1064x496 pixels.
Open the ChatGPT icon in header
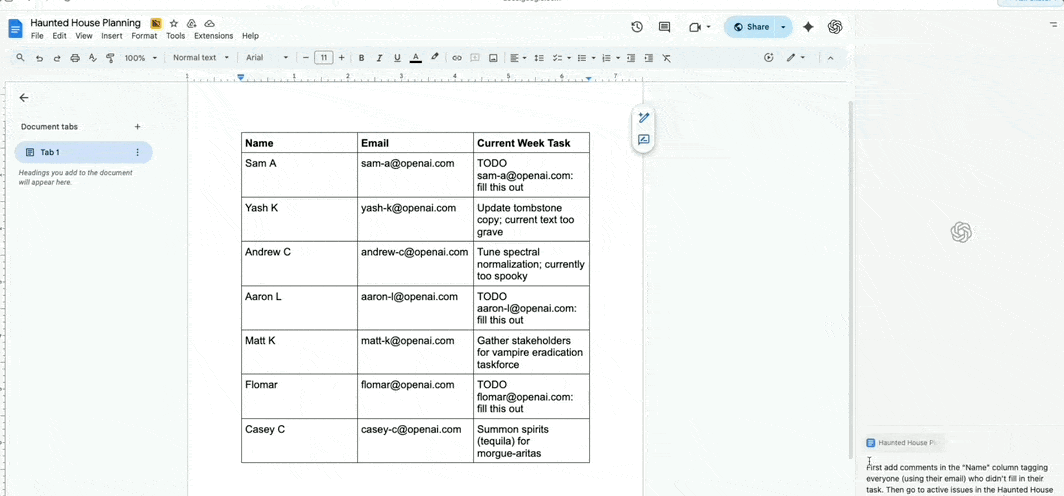pyautogui.click(x=835, y=27)
